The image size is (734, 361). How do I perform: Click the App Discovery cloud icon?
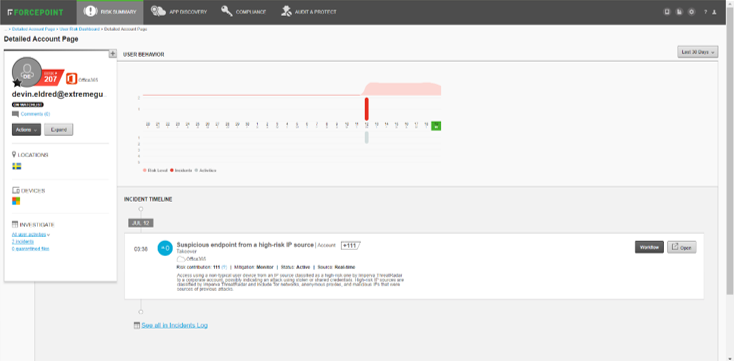(157, 11)
